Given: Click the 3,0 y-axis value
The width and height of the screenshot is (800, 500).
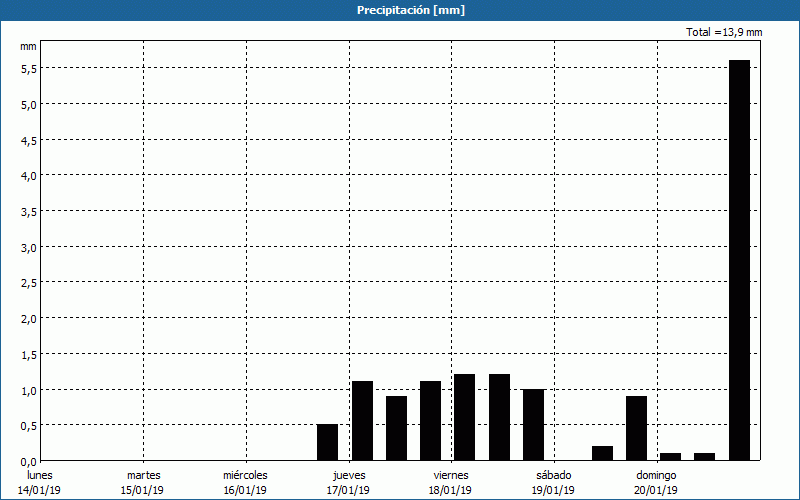Looking at the screenshot, I should pyautogui.click(x=29, y=247).
